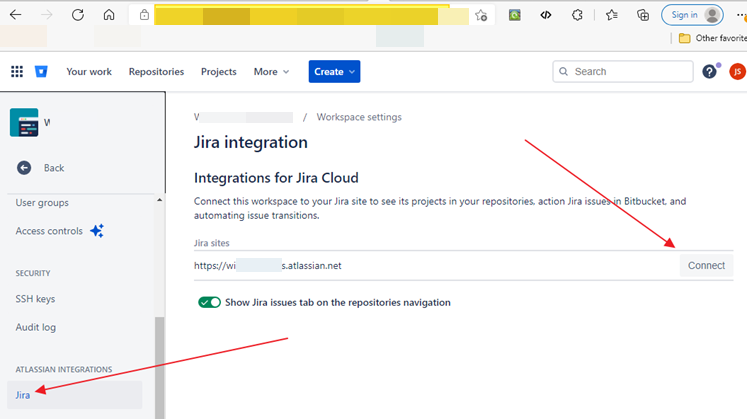Click the Back arrow icon in sidebar
747x419 pixels.
pyautogui.click(x=24, y=168)
